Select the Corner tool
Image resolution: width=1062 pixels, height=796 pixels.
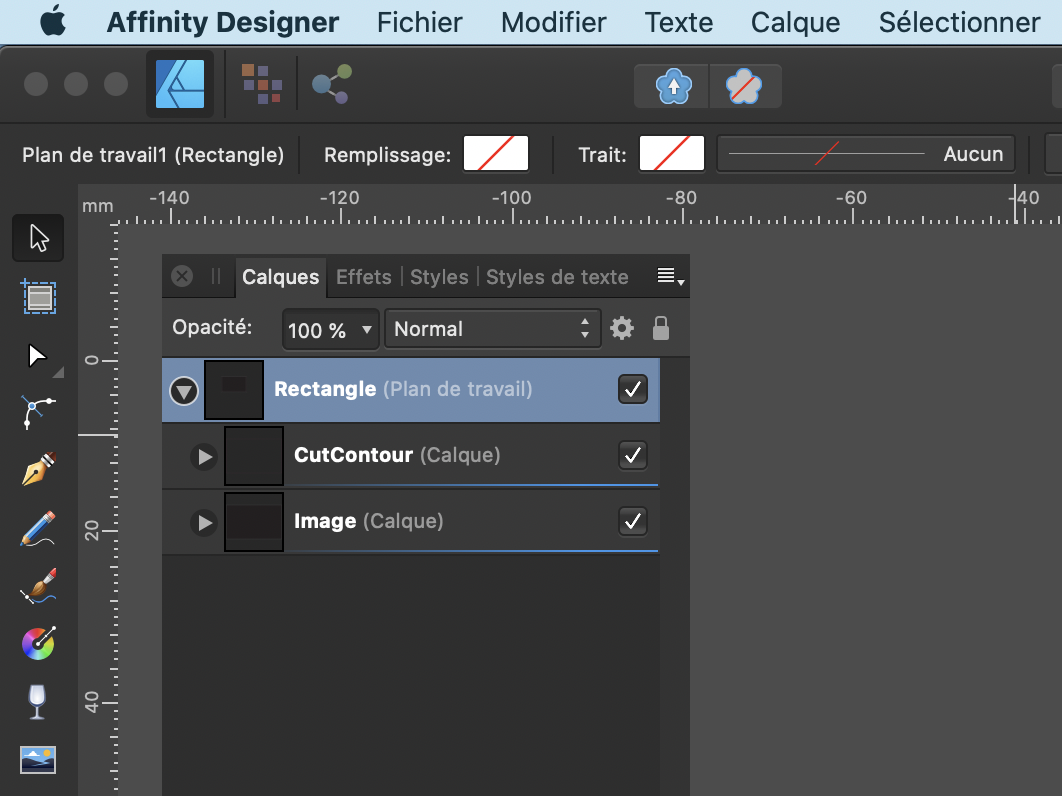[x=38, y=412]
